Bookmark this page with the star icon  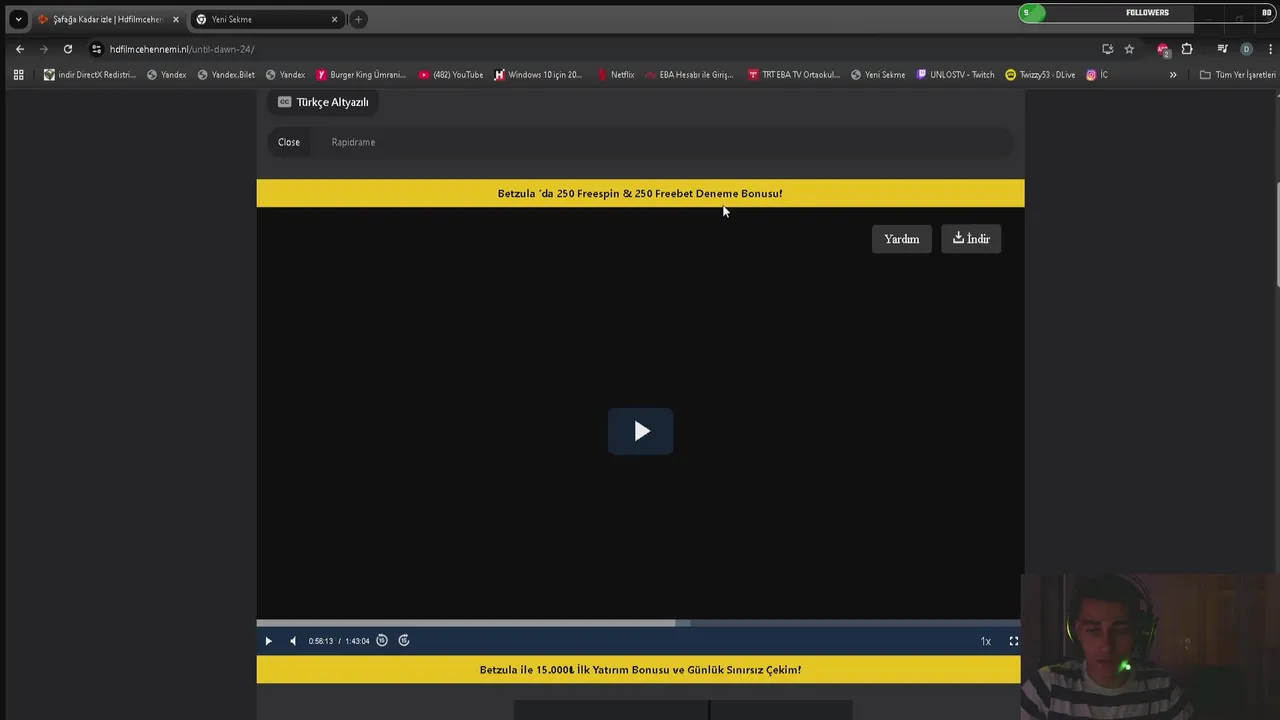coord(1129,49)
